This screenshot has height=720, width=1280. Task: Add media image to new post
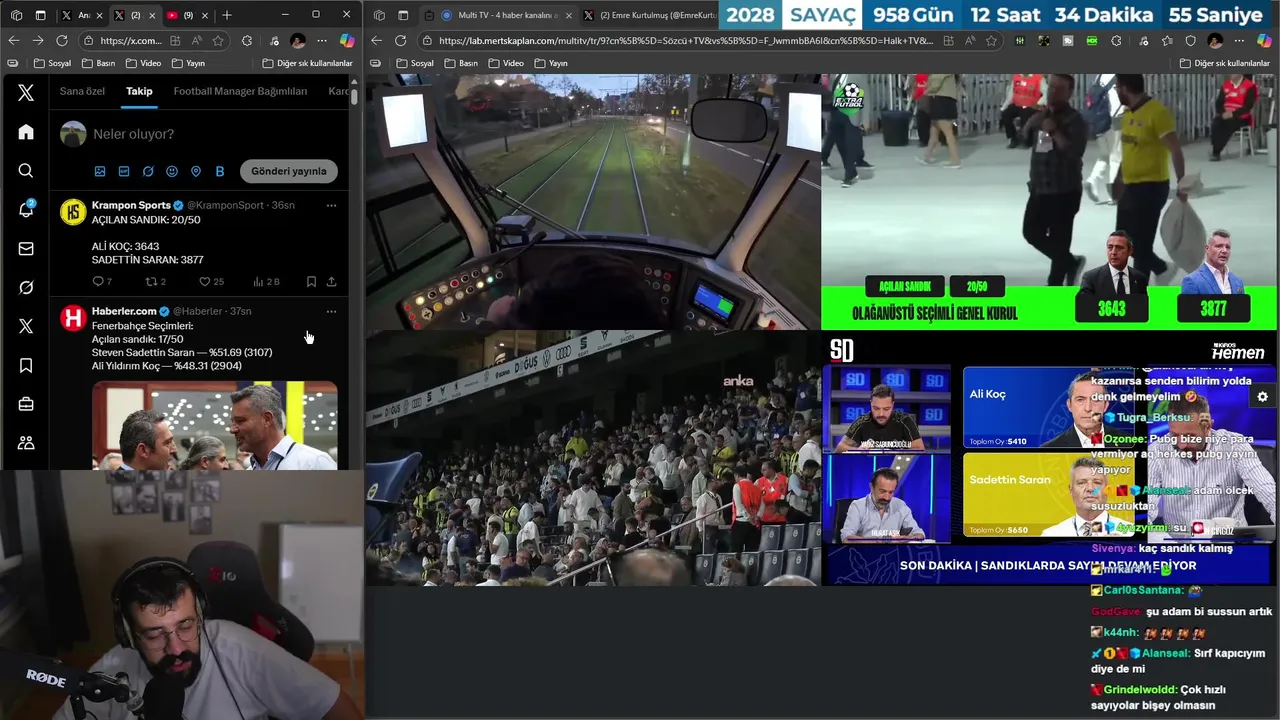(x=100, y=171)
